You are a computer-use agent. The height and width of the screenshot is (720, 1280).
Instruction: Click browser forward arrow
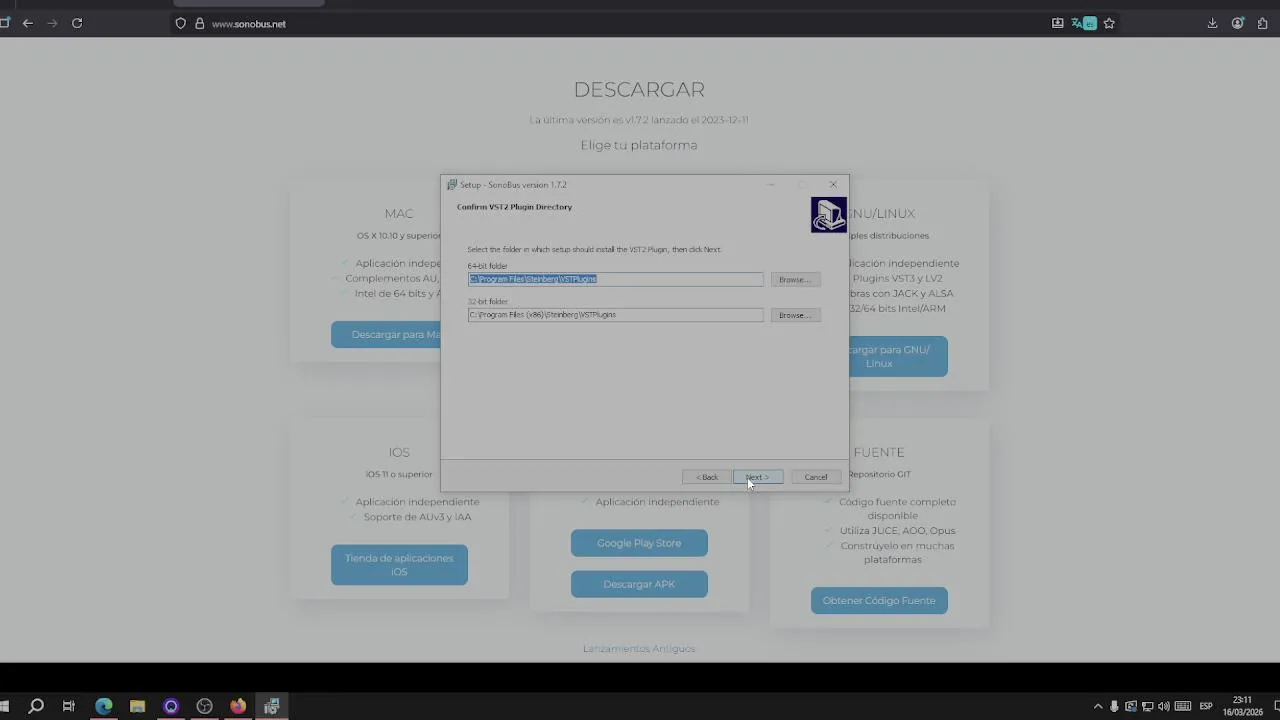(52, 23)
